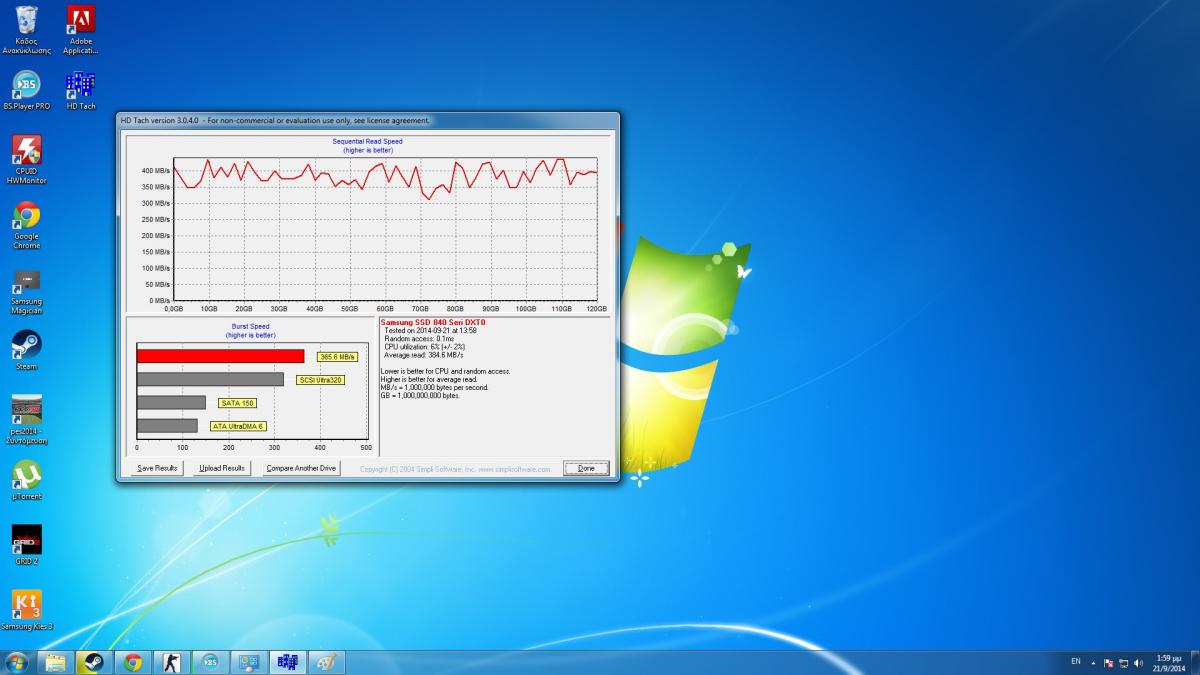The width and height of the screenshot is (1200, 675).
Task: Click the Average read: 384.6 MB/s line
Action: (424, 355)
